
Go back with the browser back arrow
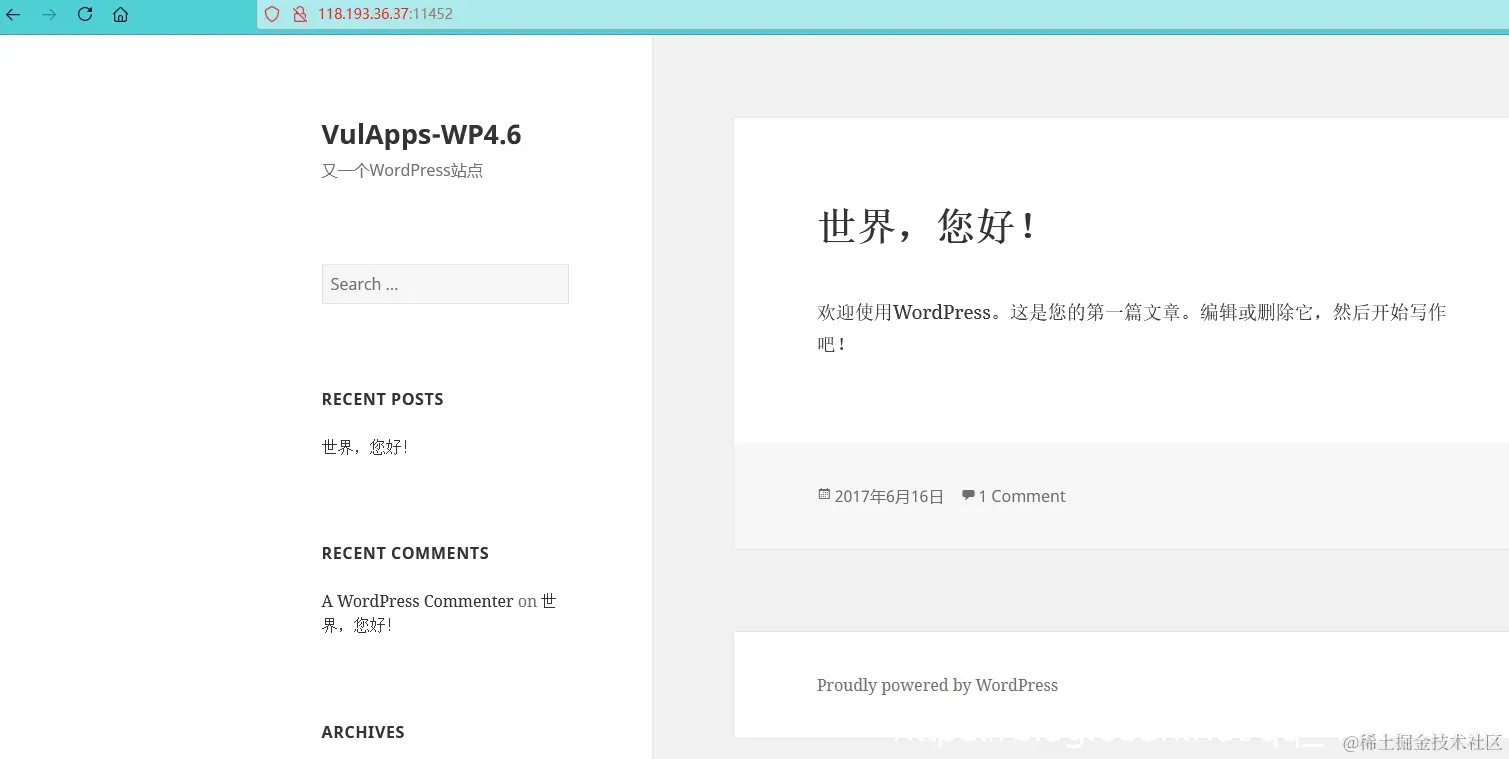click(x=13, y=15)
